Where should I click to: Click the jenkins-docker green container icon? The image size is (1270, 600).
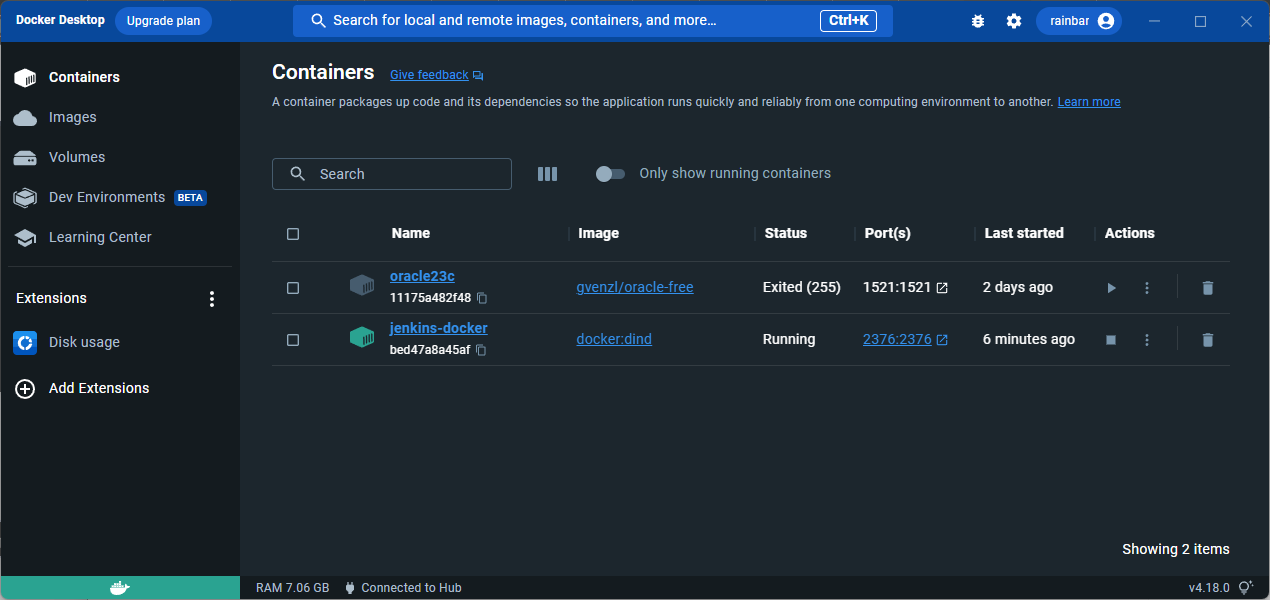point(362,338)
